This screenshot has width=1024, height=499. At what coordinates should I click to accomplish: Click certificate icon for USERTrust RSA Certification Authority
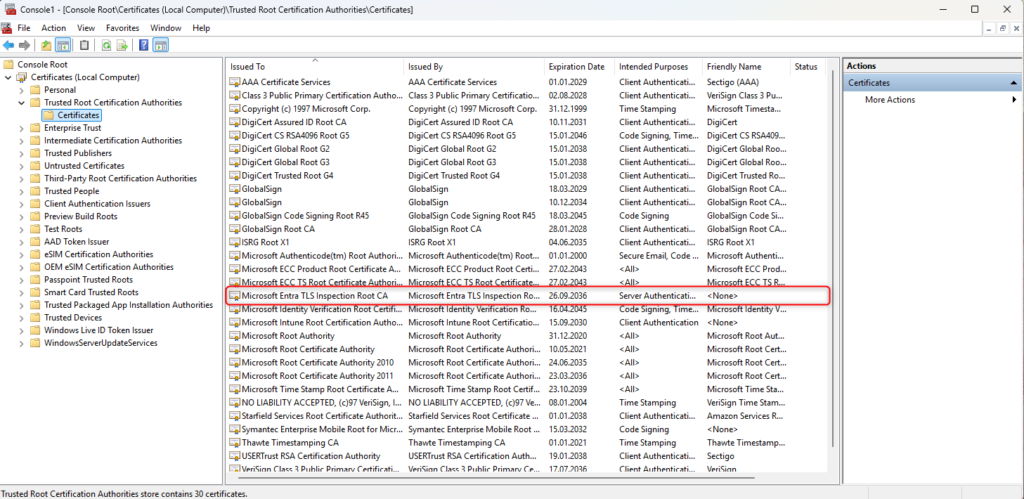click(235, 456)
